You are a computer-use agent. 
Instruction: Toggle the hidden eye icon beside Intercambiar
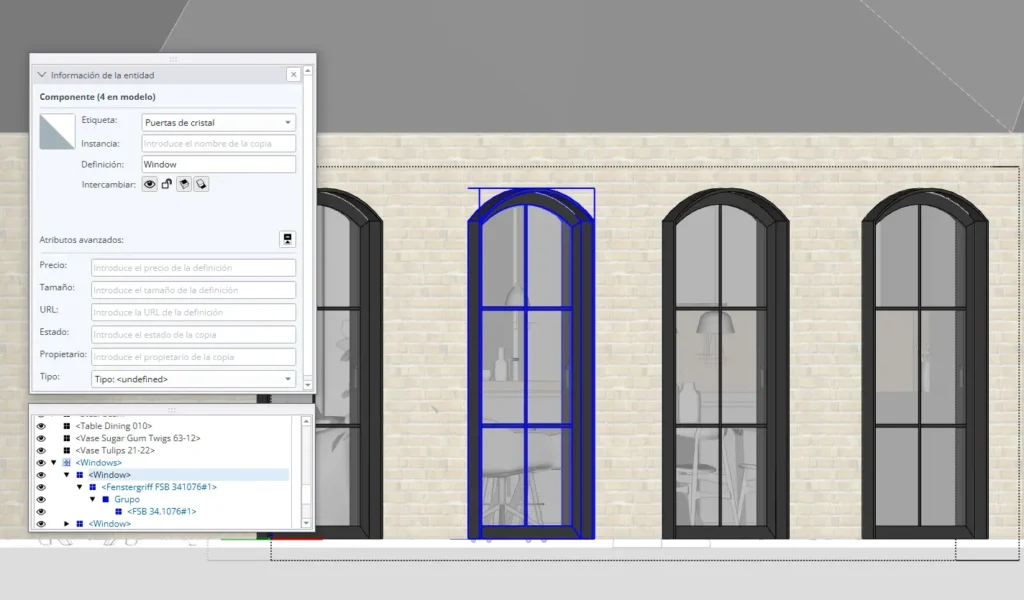[x=150, y=185]
